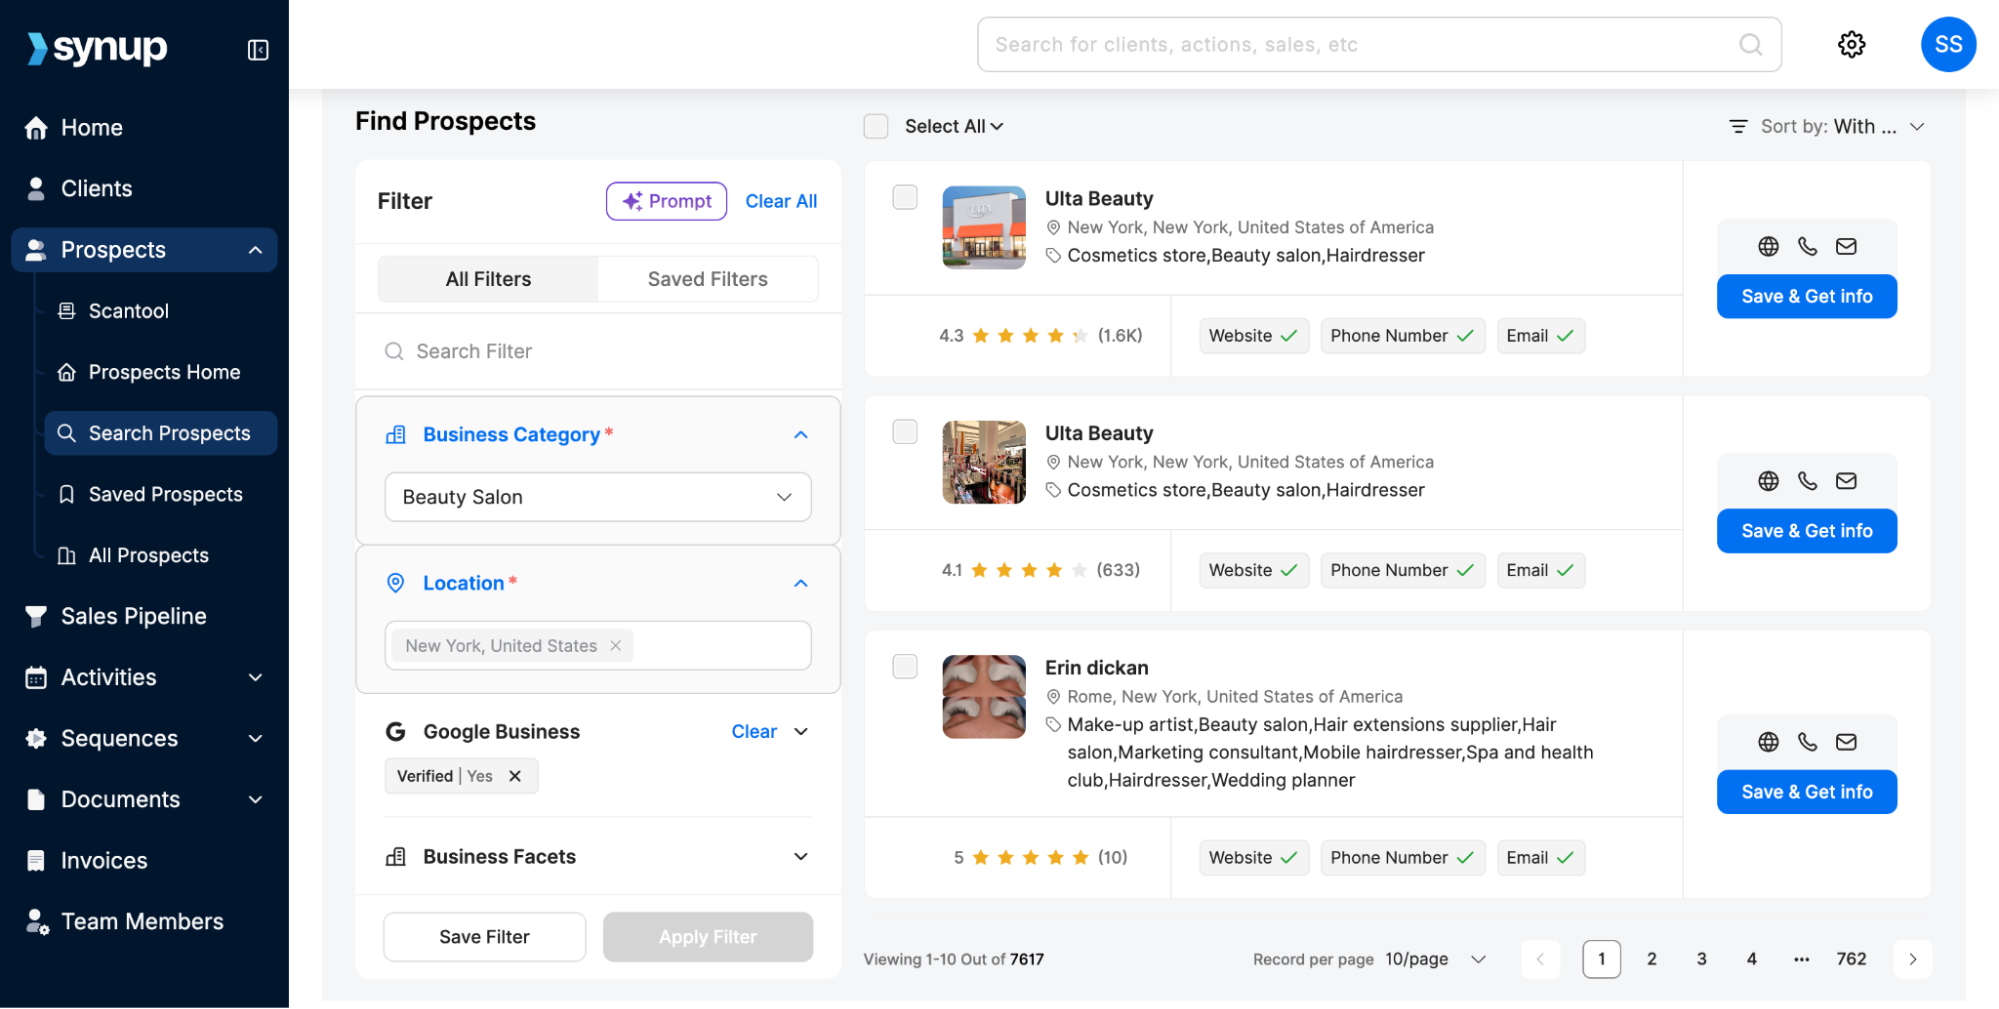Expand the Google Business filter section
This screenshot has width=1999, height=1009.
[800, 732]
